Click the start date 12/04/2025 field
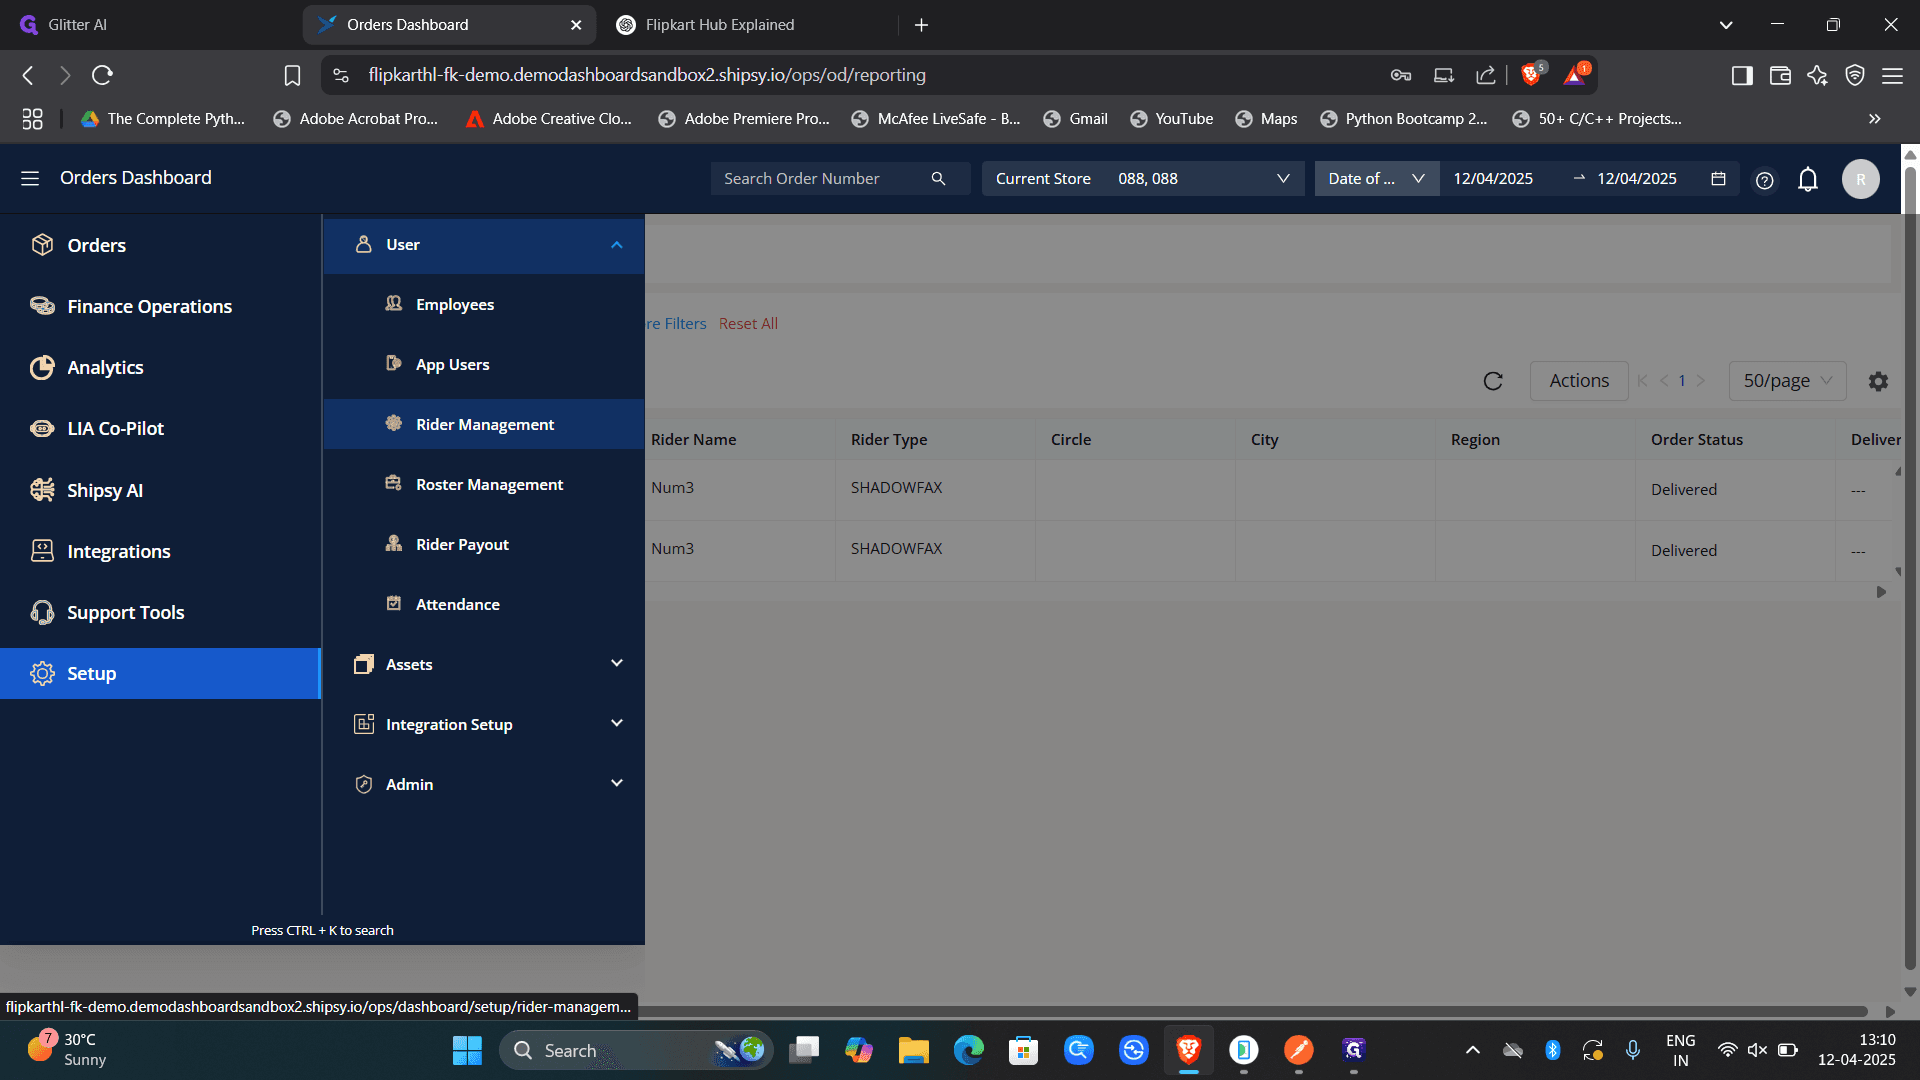The image size is (1920, 1080). pyautogui.click(x=1492, y=178)
